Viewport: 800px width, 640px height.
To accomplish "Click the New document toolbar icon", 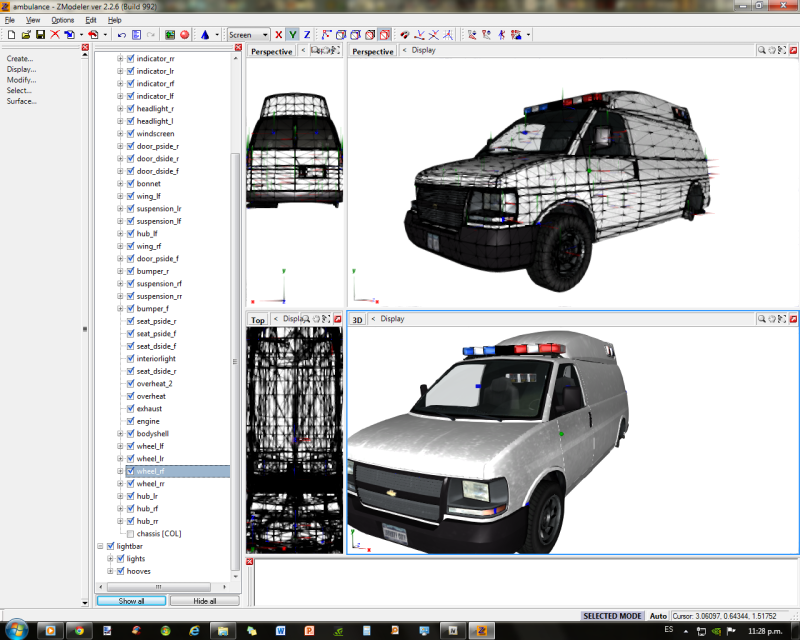I will point(10,34).
